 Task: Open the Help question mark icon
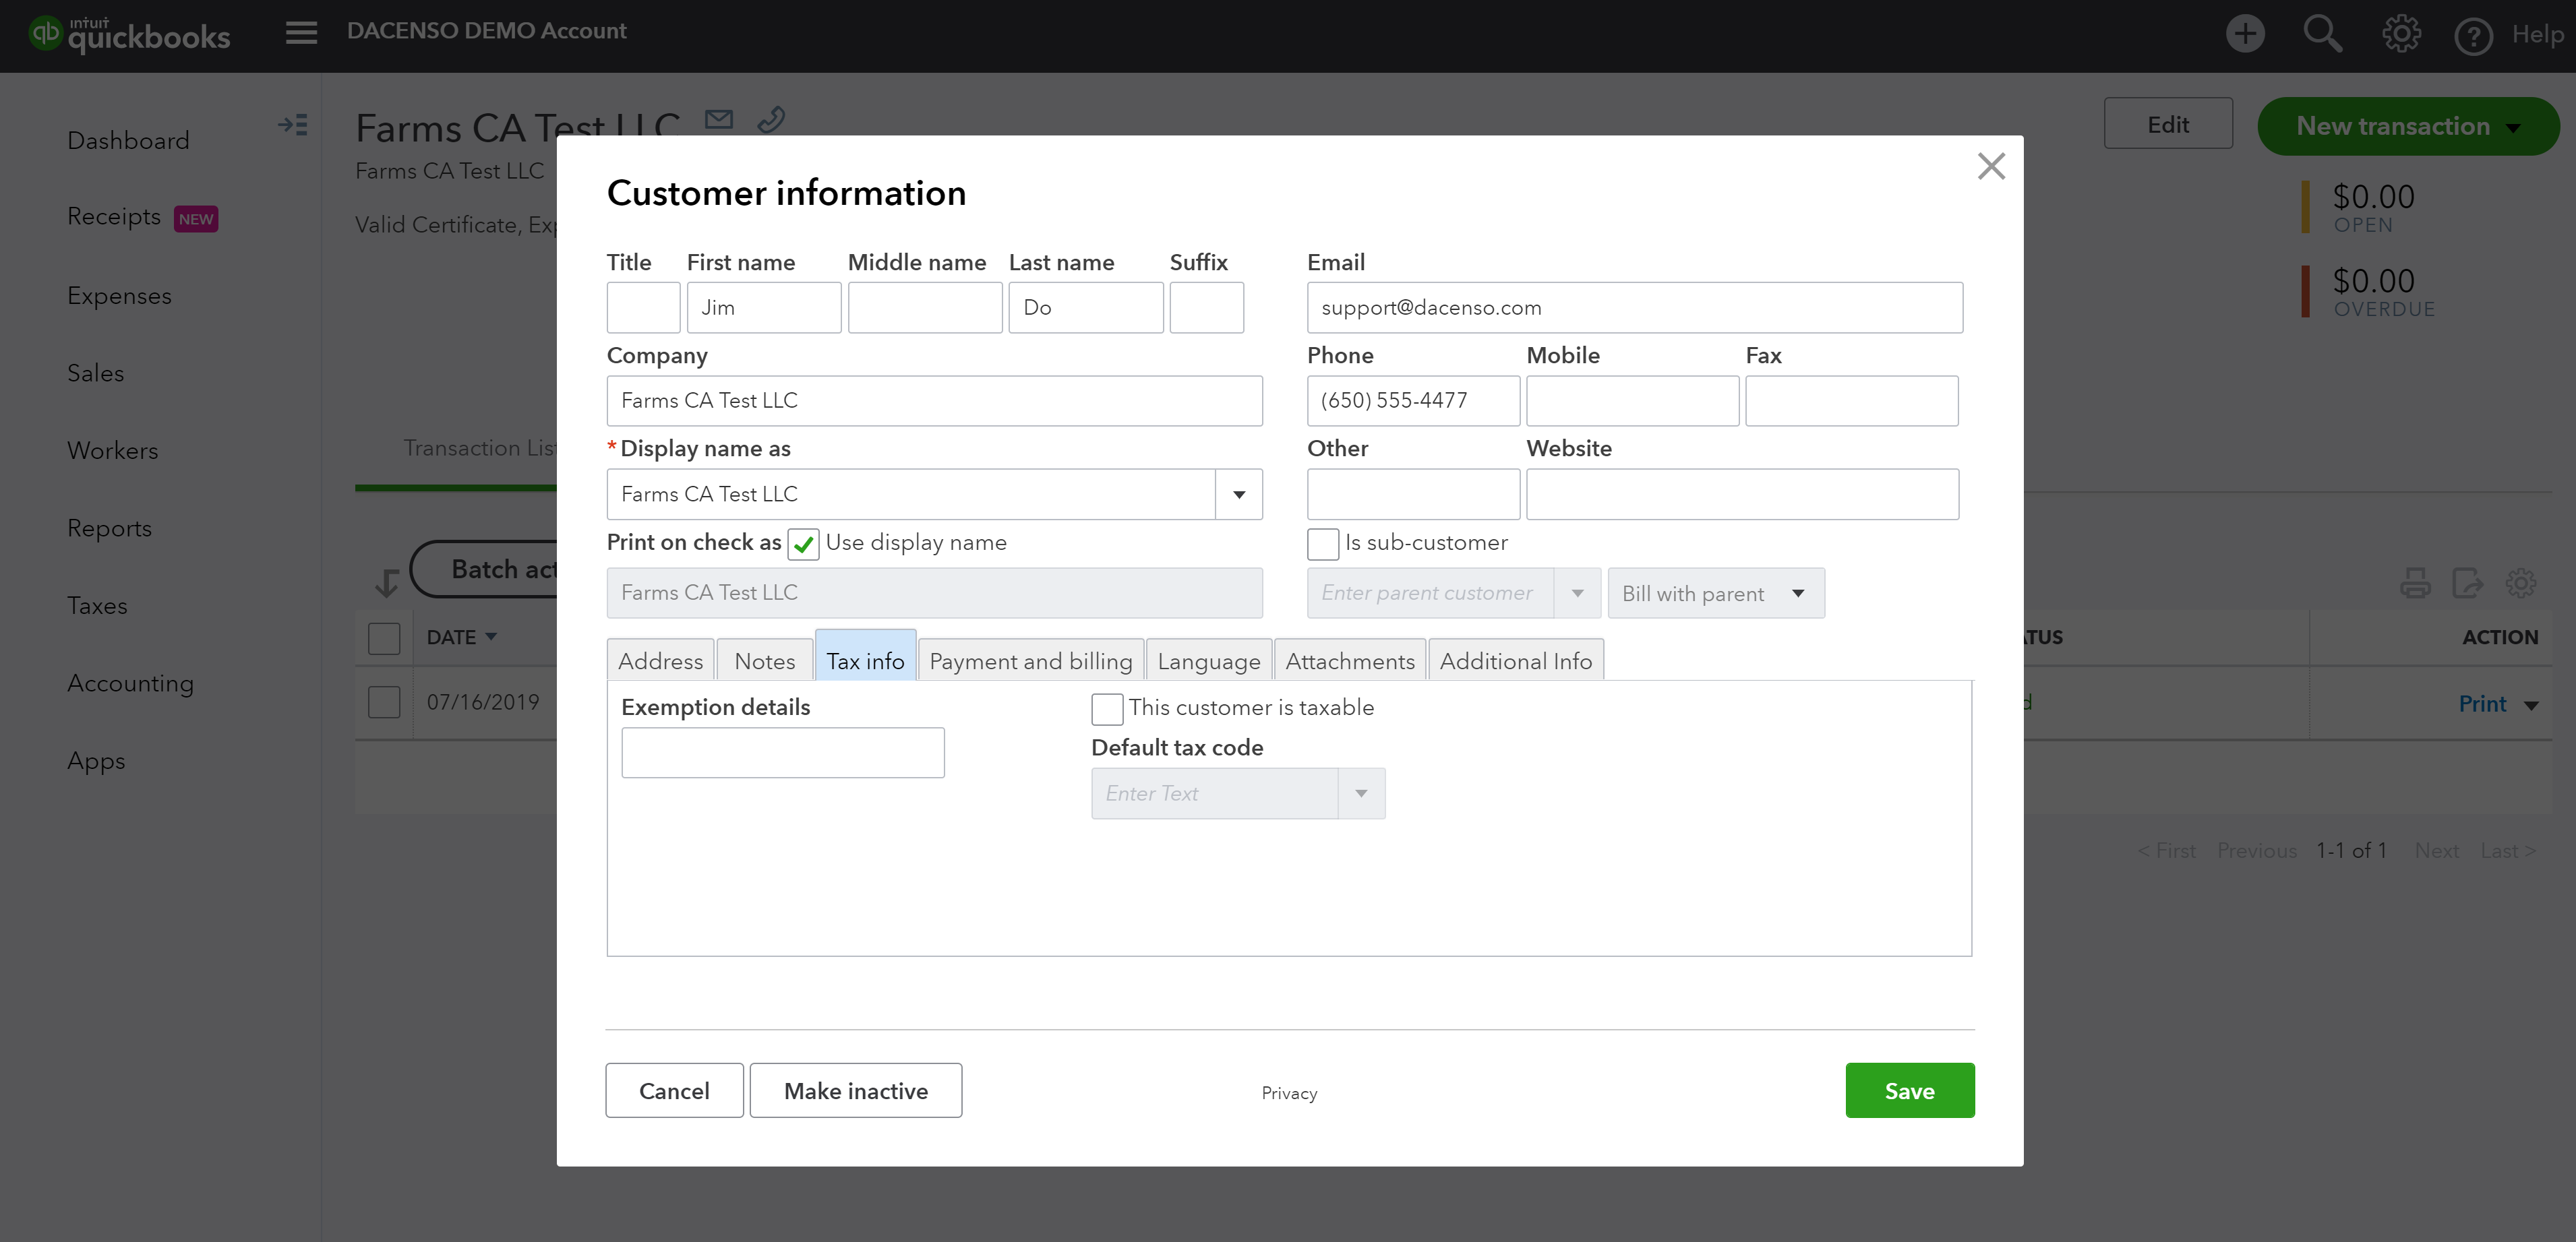click(2473, 36)
